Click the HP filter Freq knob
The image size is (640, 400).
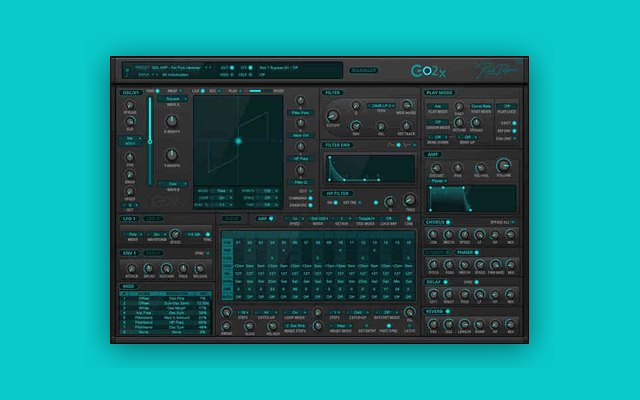(410, 200)
